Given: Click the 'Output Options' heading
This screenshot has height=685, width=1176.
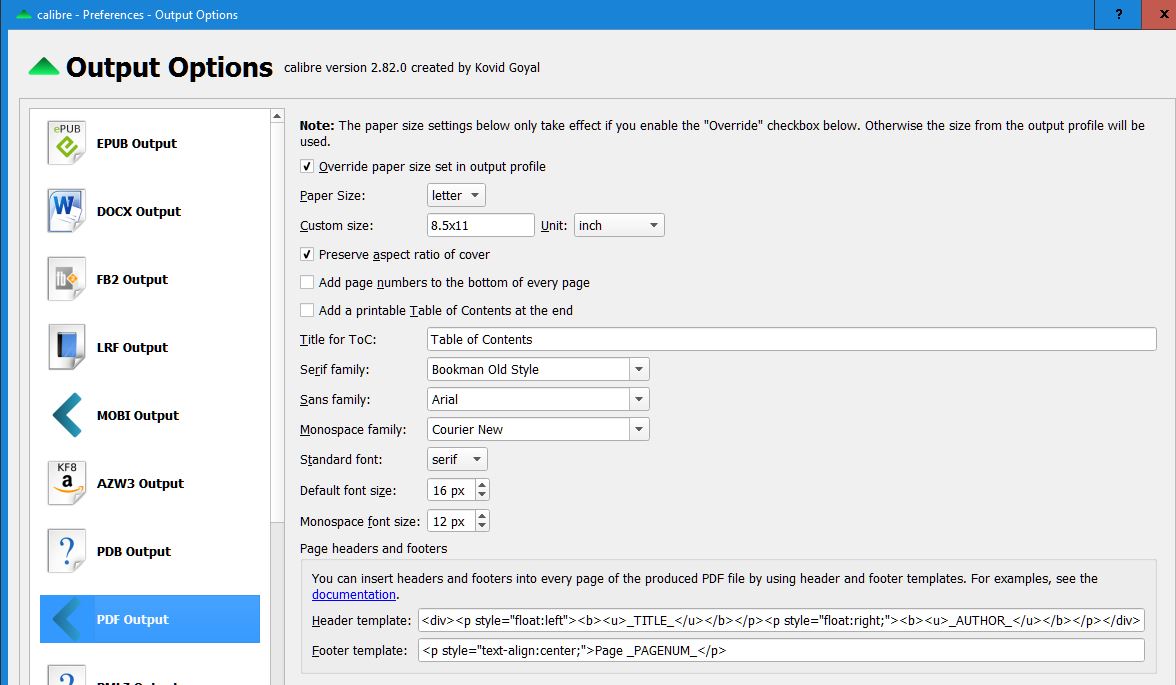Looking at the screenshot, I should 170,67.
